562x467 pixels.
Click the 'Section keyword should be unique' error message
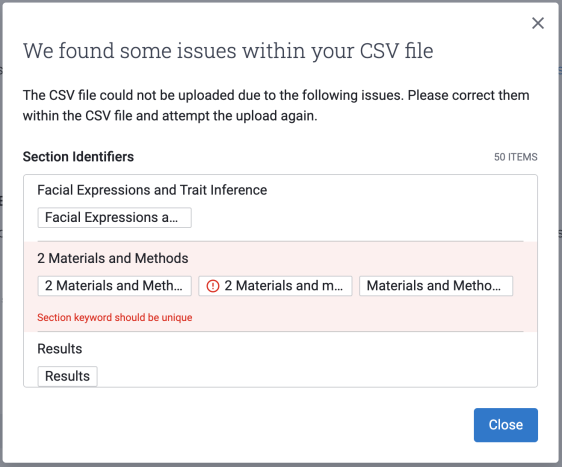[115, 318]
